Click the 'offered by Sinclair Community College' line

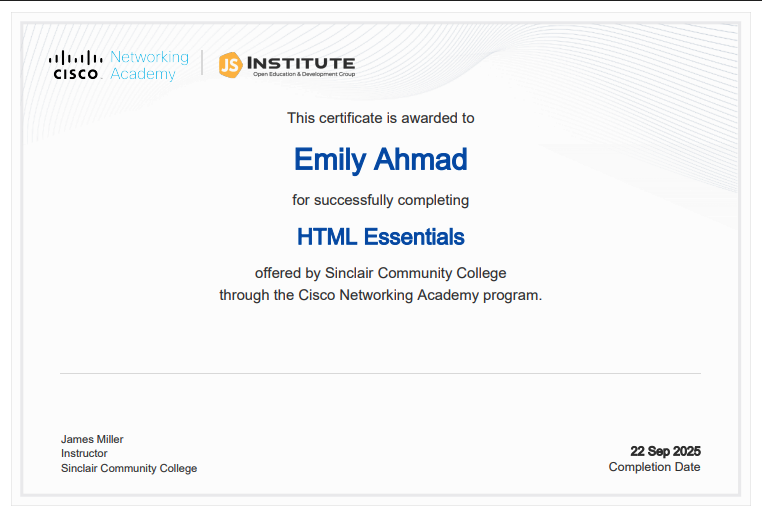[380, 273]
